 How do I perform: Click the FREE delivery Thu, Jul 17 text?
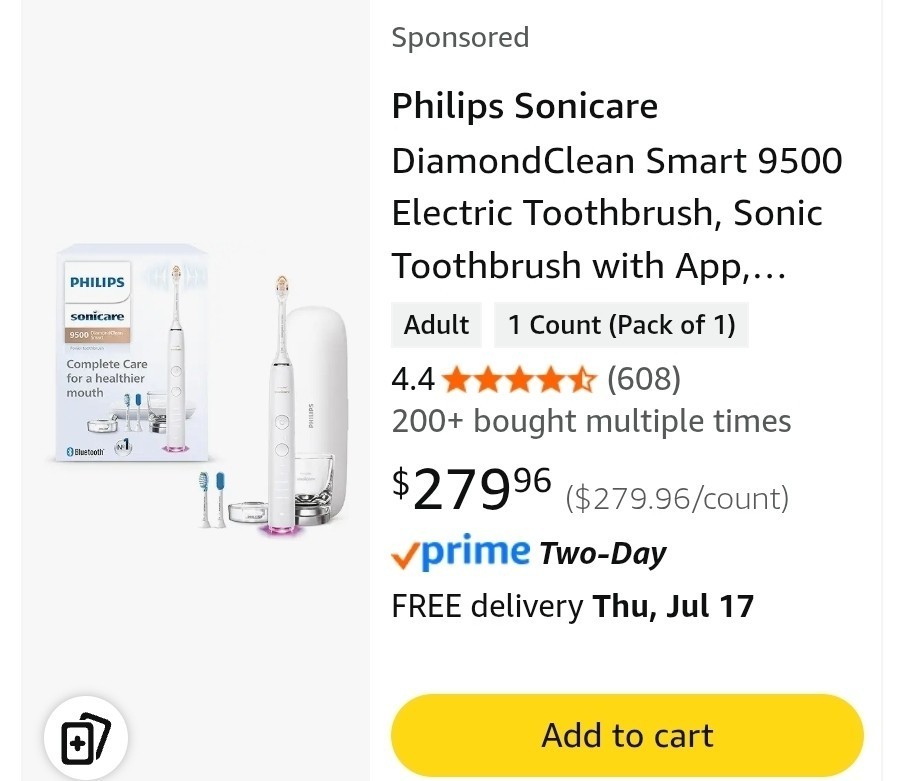click(572, 606)
